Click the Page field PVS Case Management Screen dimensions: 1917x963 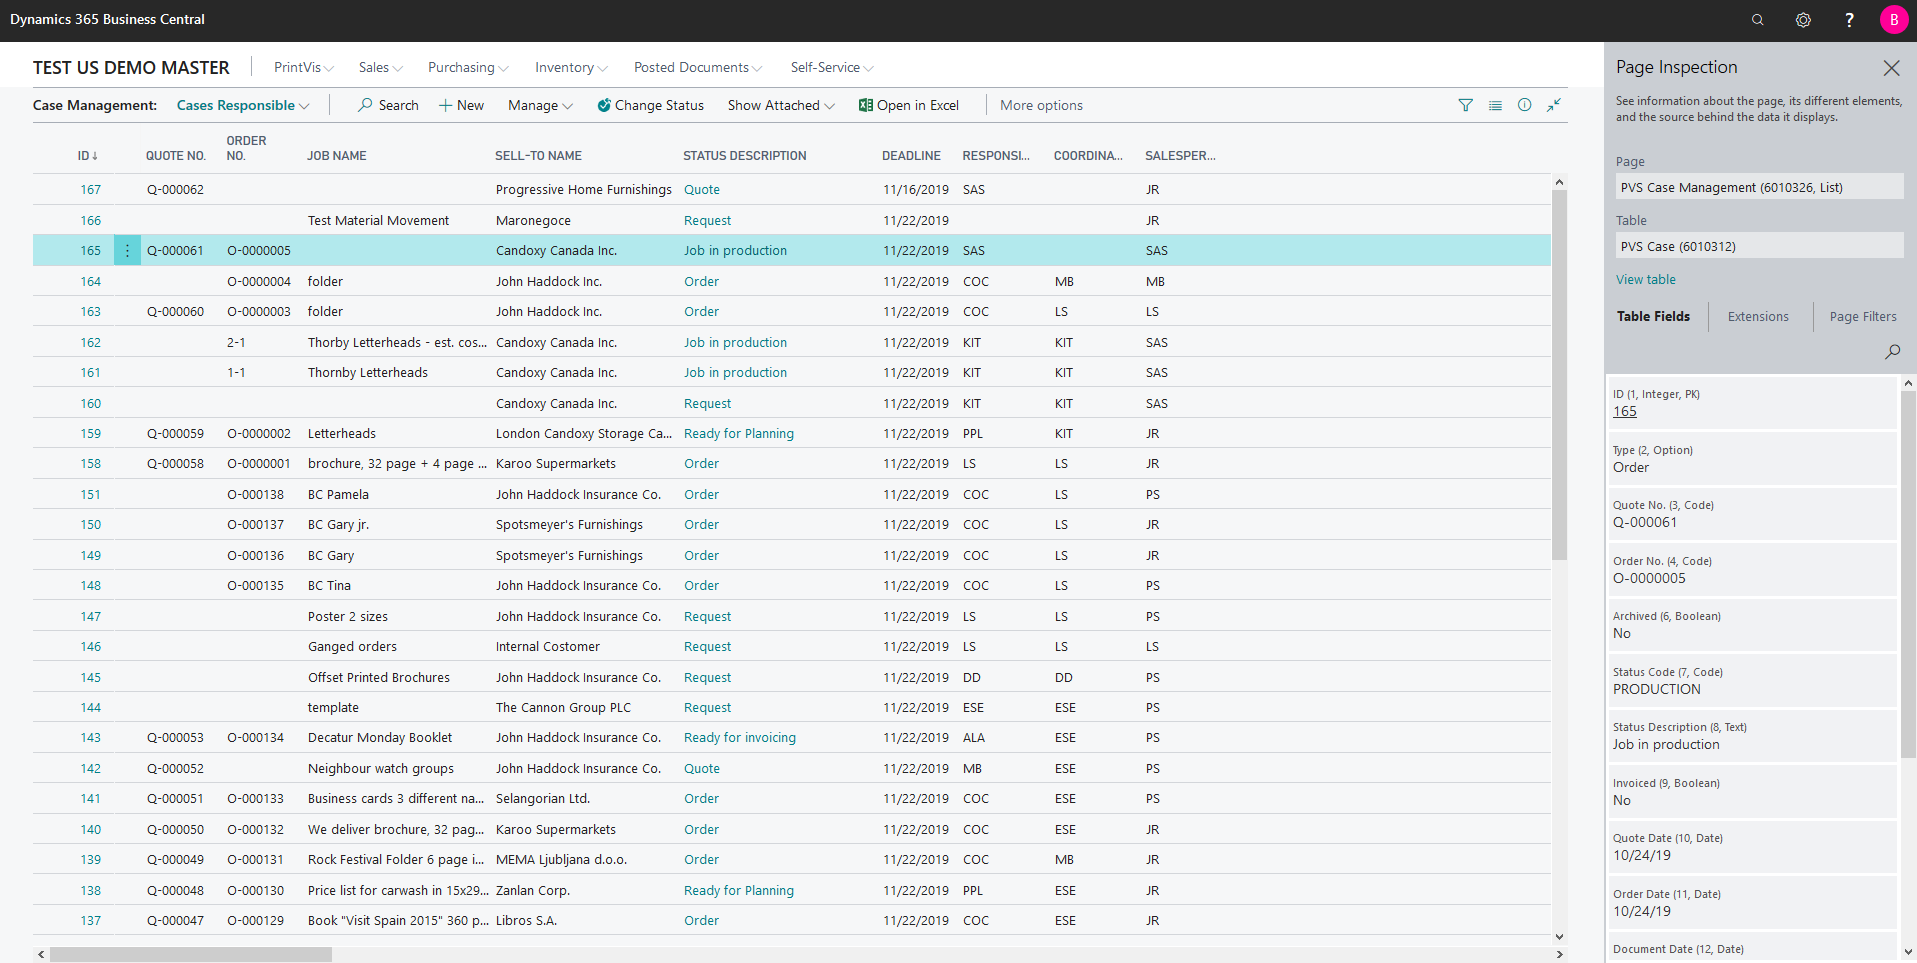pos(1759,187)
